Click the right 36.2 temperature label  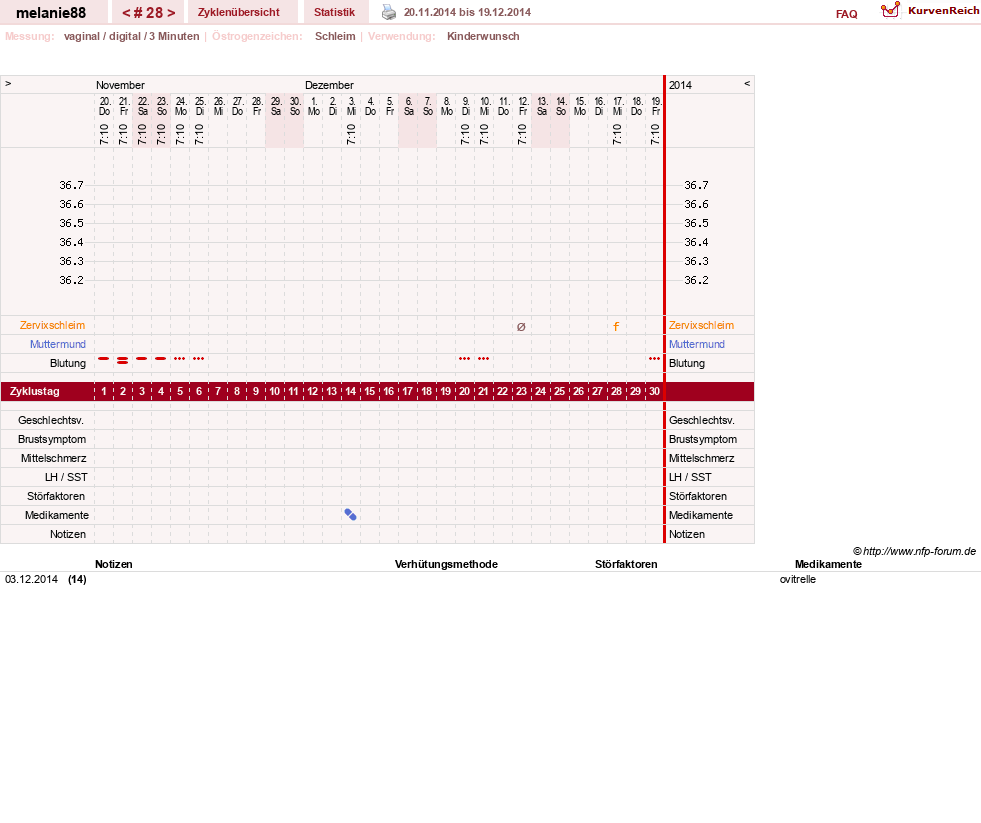tap(696, 280)
